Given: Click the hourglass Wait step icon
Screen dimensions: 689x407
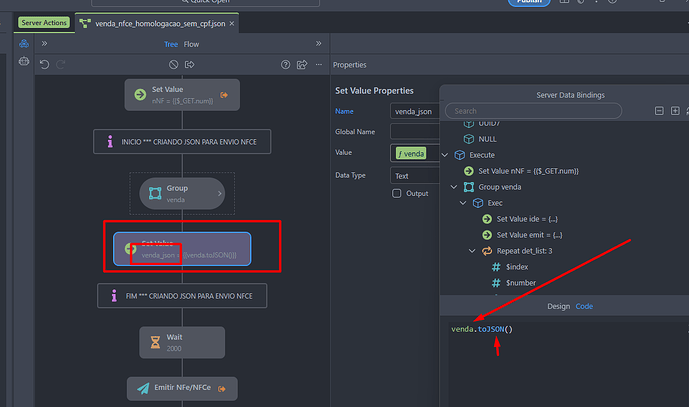Looking at the screenshot, I should pos(154,342).
